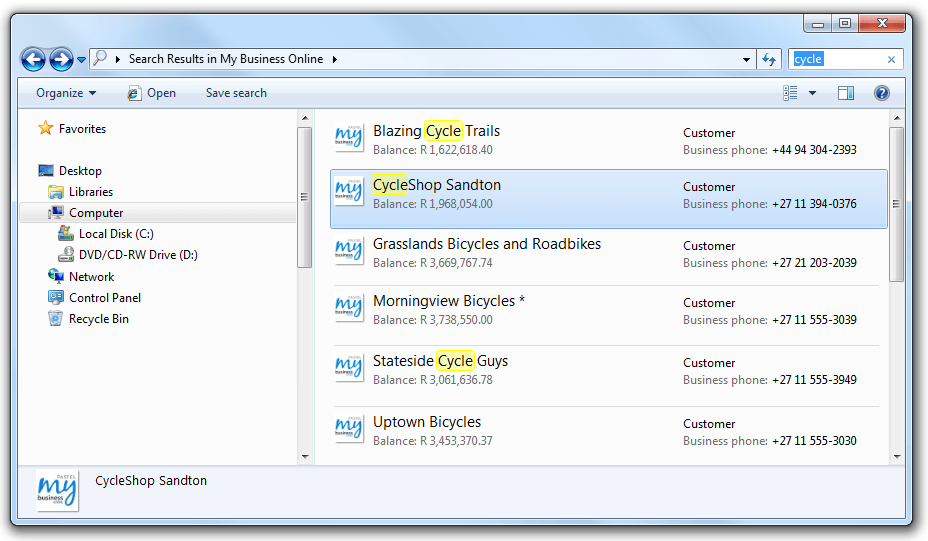Select Grasslands Bicycles and Roadbikes result
This screenshot has height=541, width=928.
pyautogui.click(x=487, y=244)
